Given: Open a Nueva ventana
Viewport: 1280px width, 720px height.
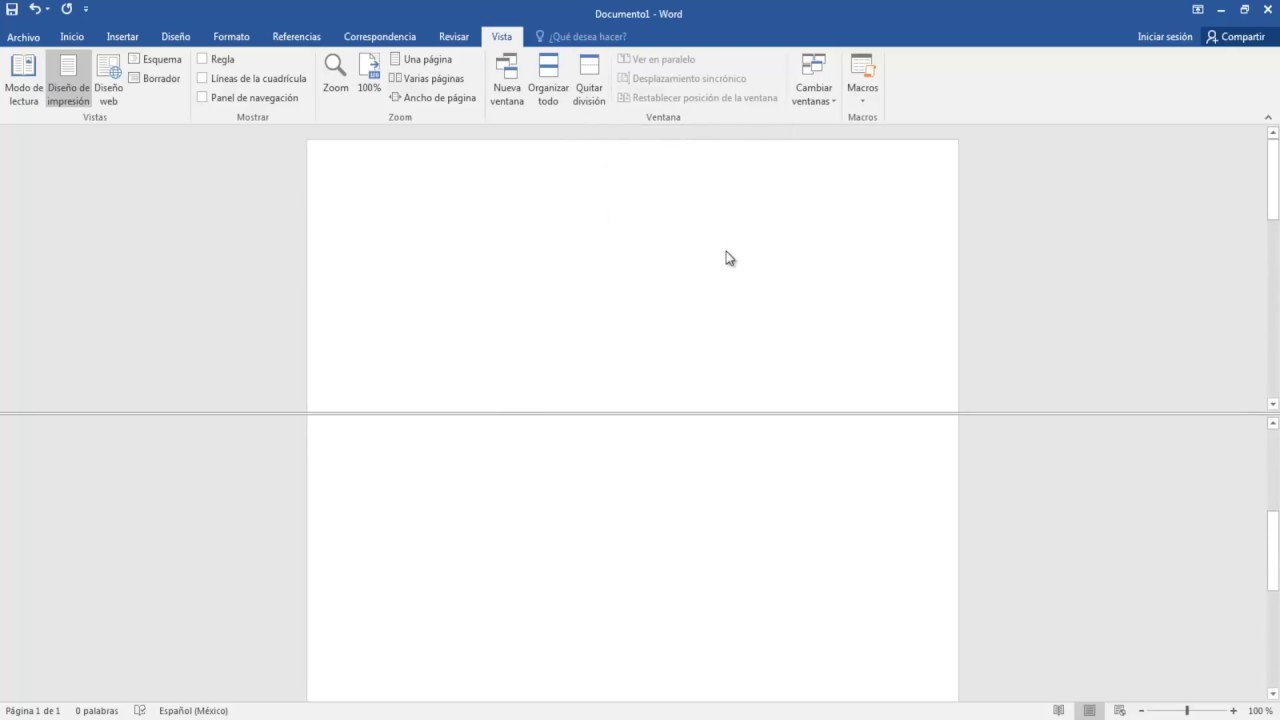Looking at the screenshot, I should (507, 80).
